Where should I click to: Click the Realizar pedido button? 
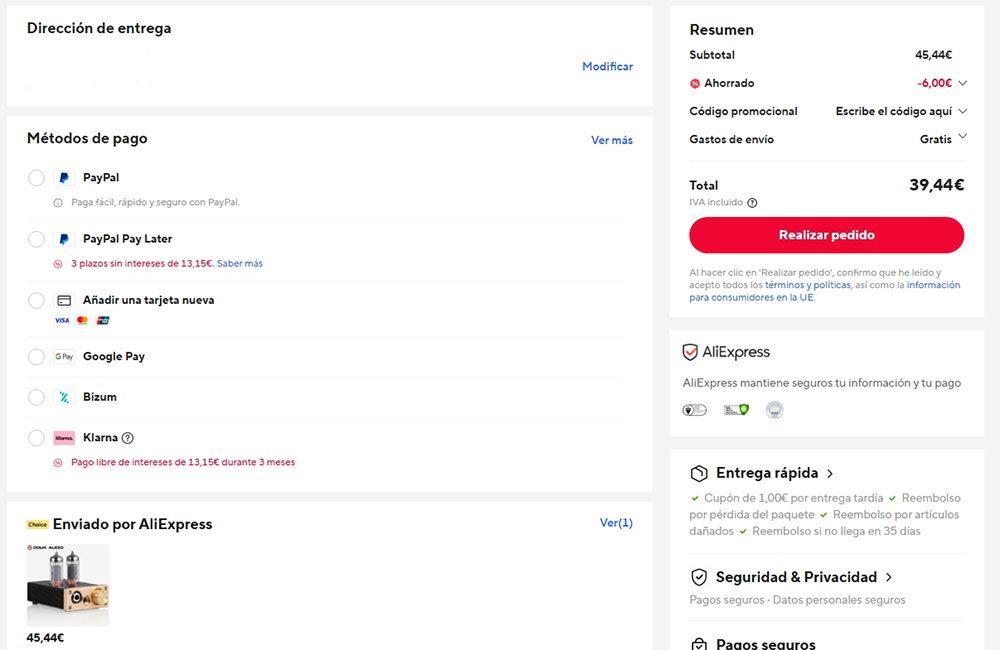point(827,235)
